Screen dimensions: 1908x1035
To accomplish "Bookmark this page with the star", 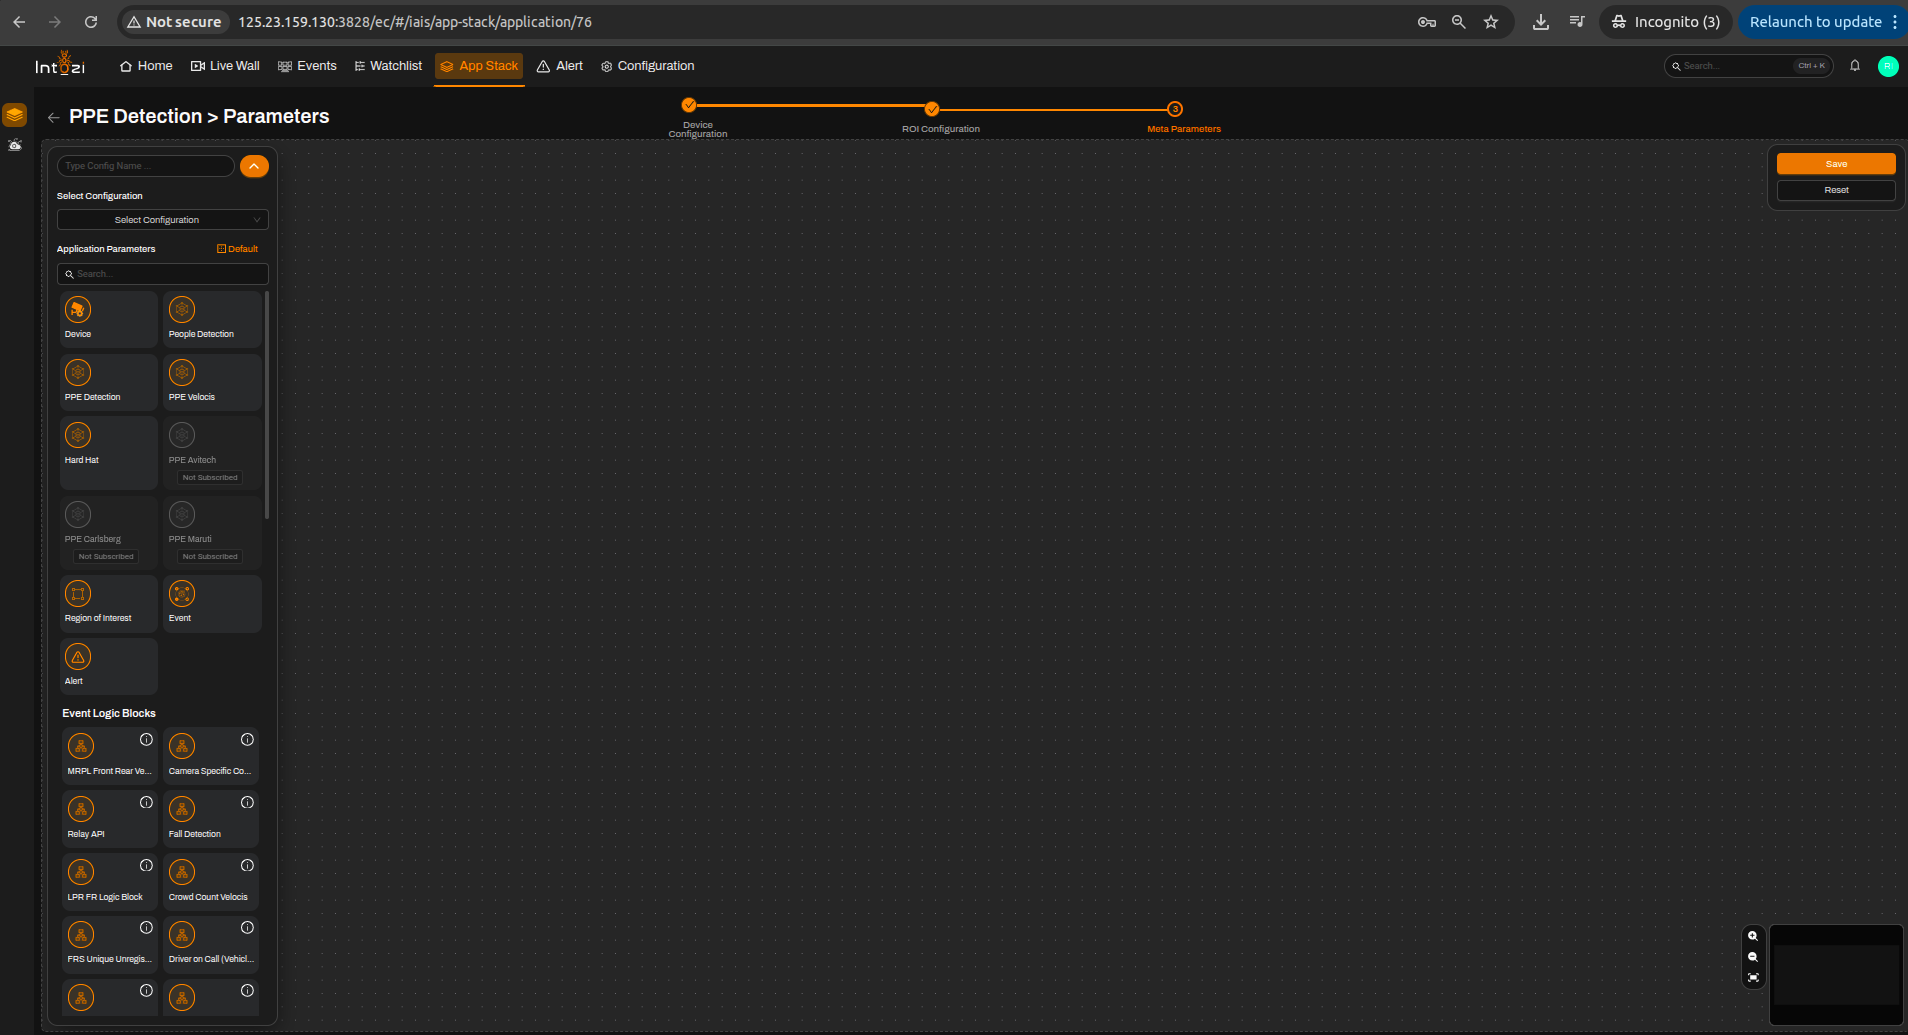I will coord(1491,22).
